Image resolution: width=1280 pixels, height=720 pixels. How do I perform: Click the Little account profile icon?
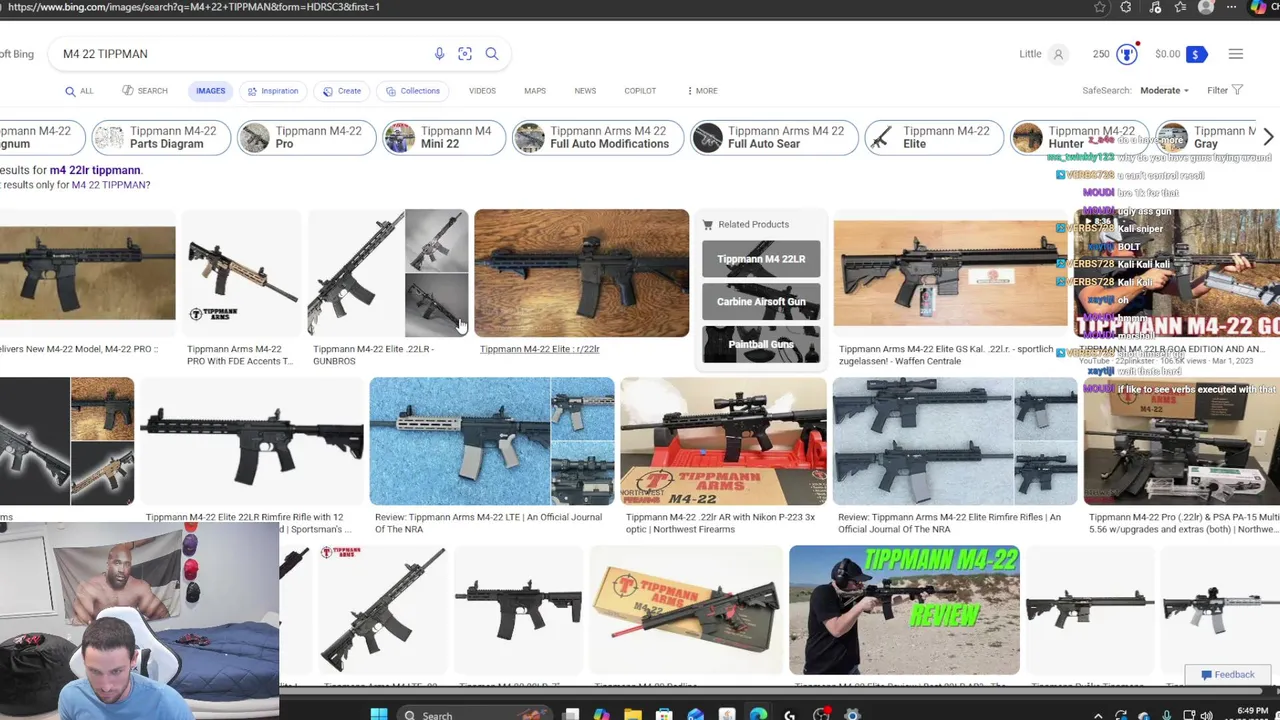click(x=1058, y=54)
